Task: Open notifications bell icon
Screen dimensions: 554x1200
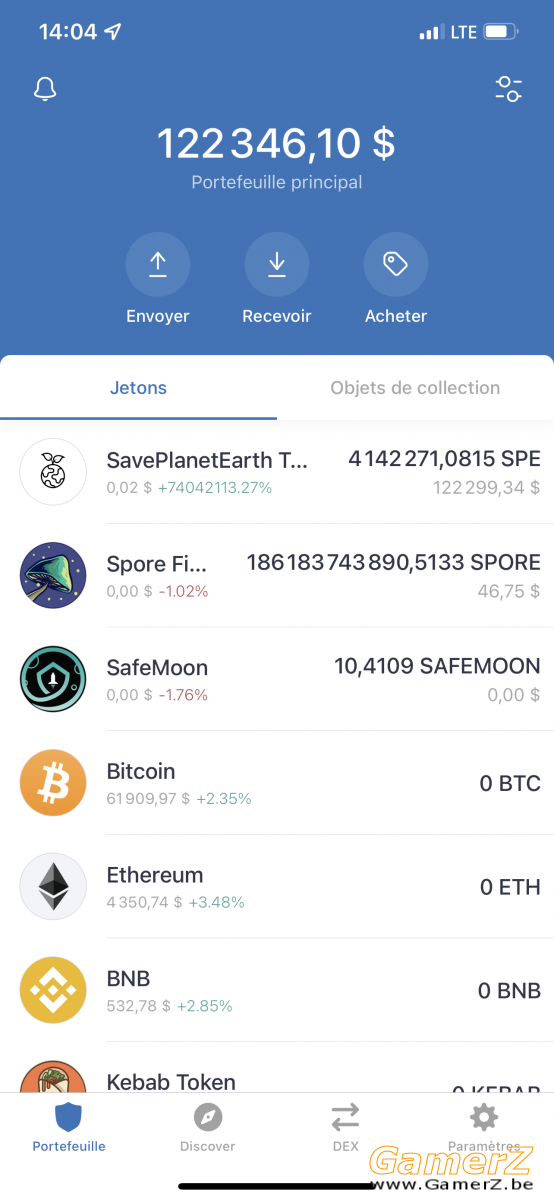Action: pyautogui.click(x=45, y=89)
